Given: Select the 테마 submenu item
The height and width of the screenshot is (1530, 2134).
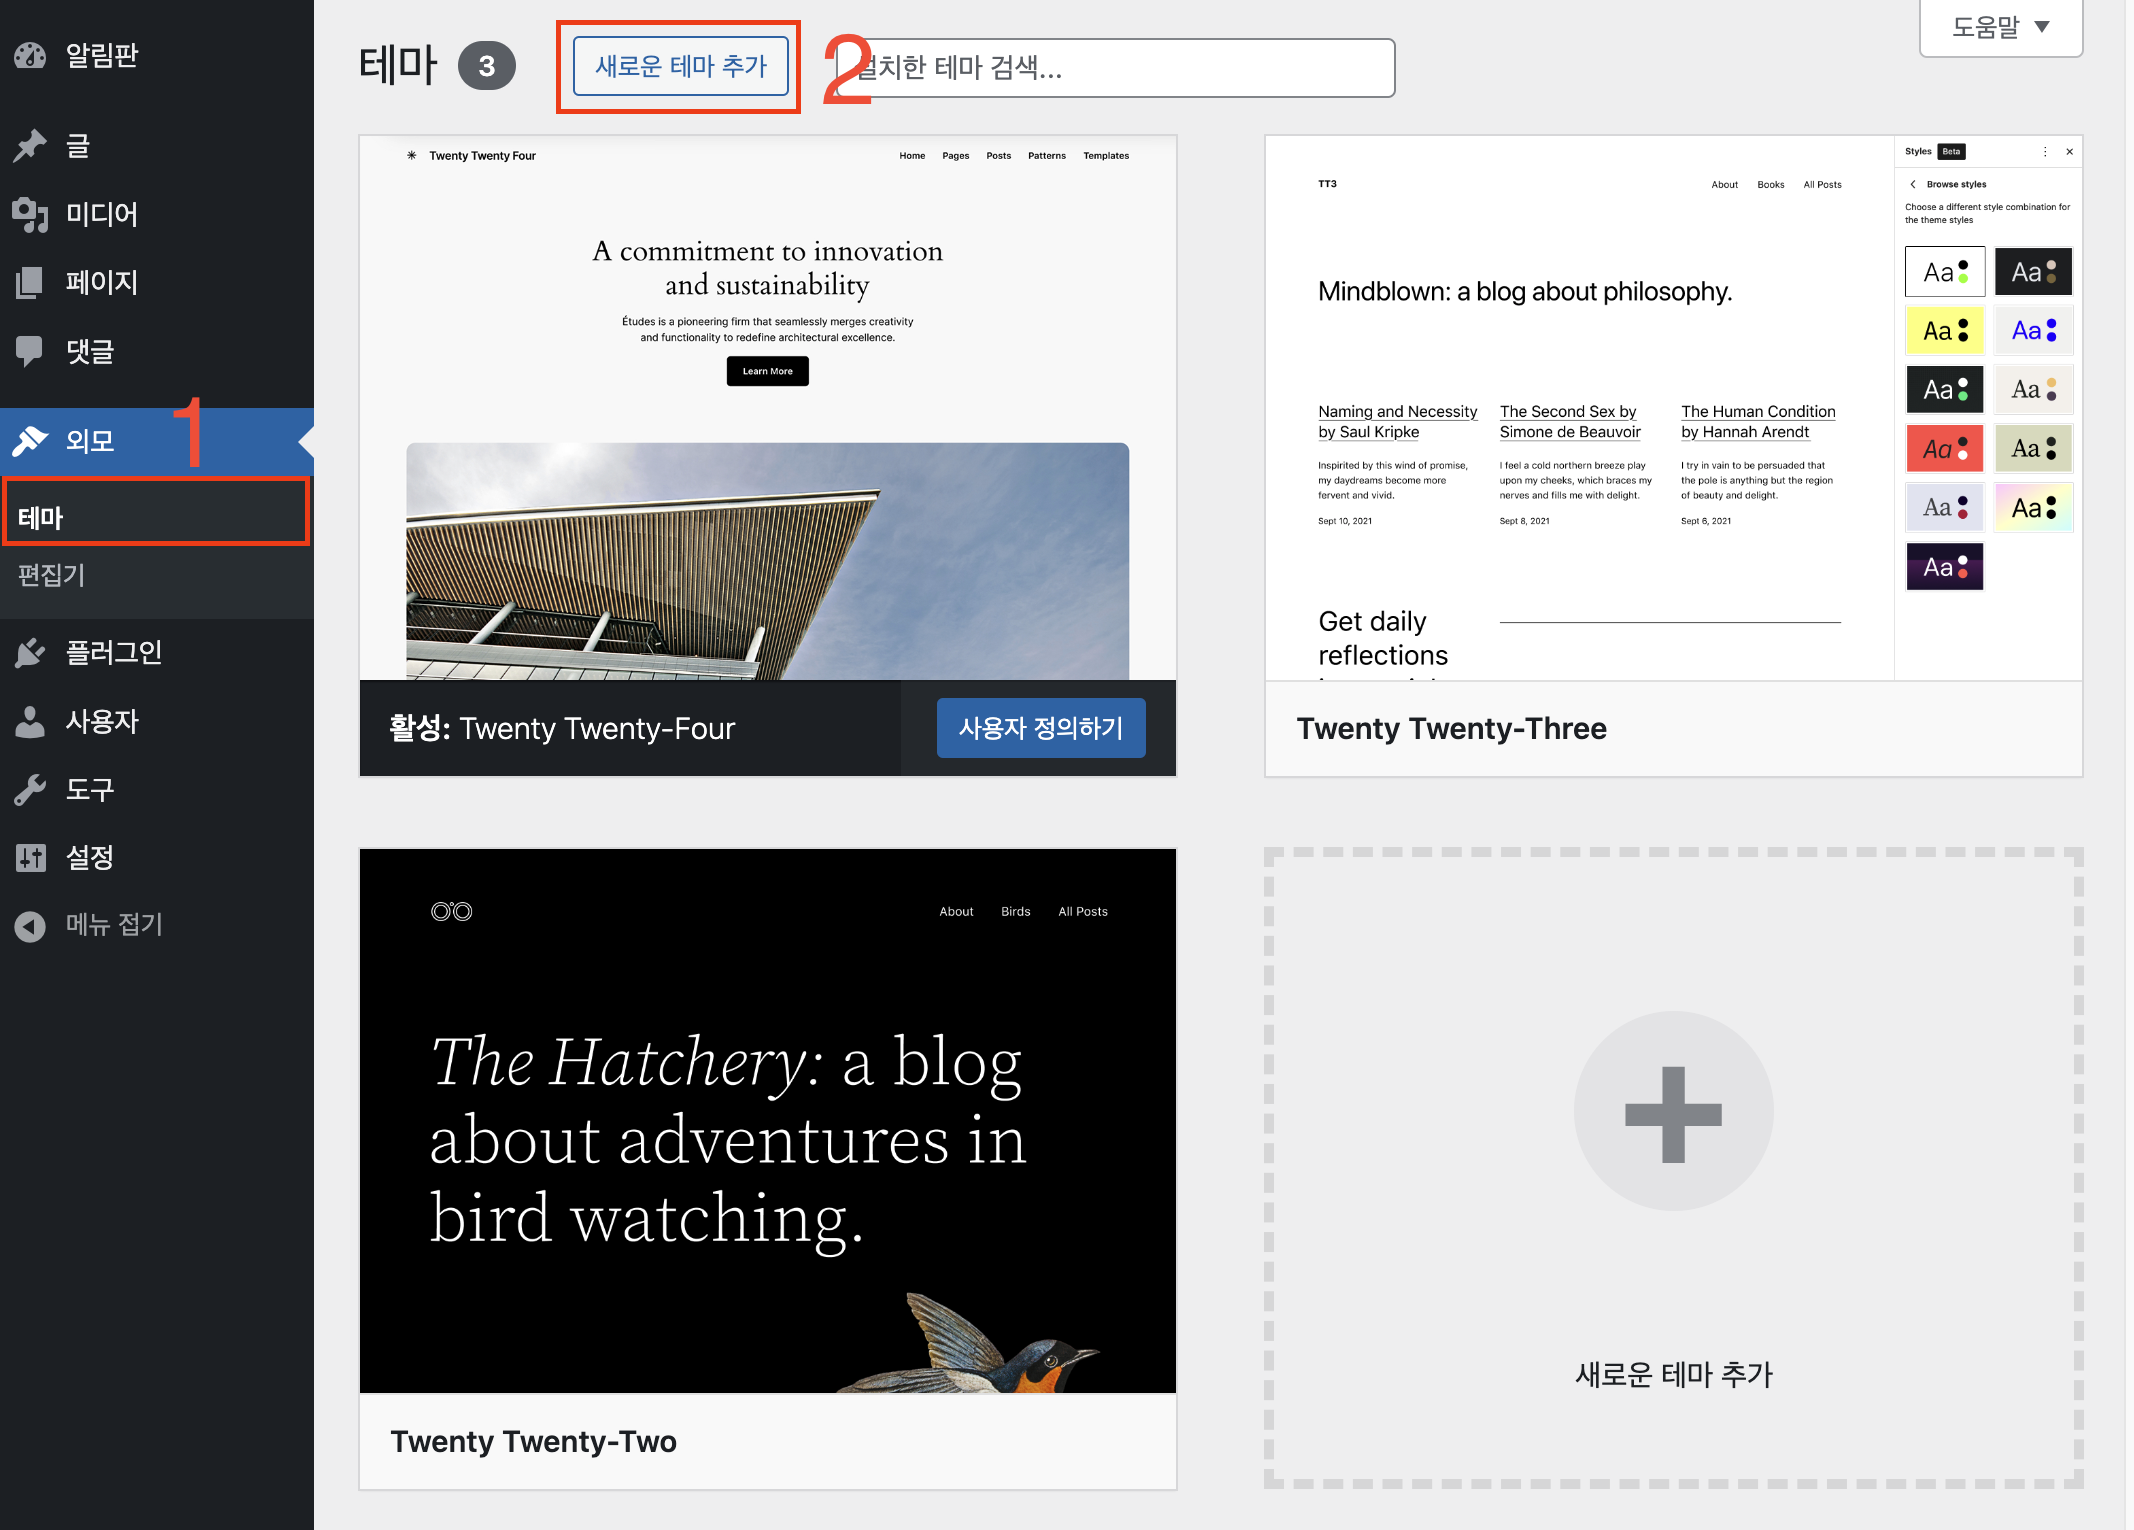Looking at the screenshot, I should point(42,518).
